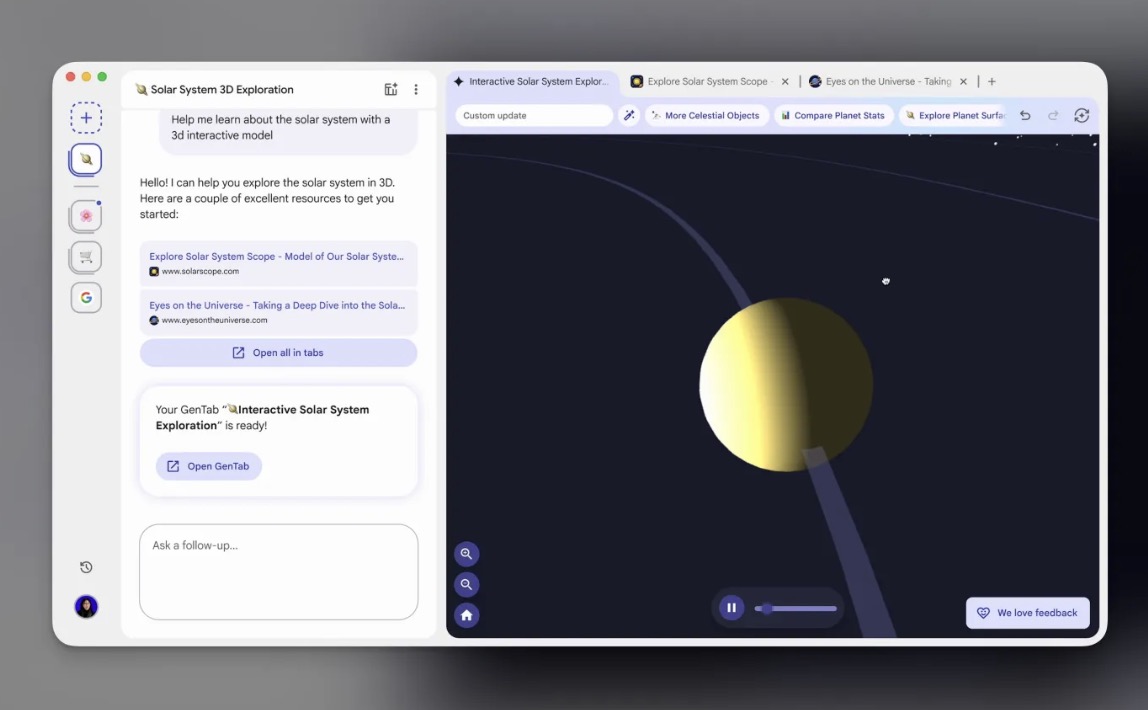This screenshot has width=1148, height=710.
Task: Select the flower emoji conversation
Action: 86,216
